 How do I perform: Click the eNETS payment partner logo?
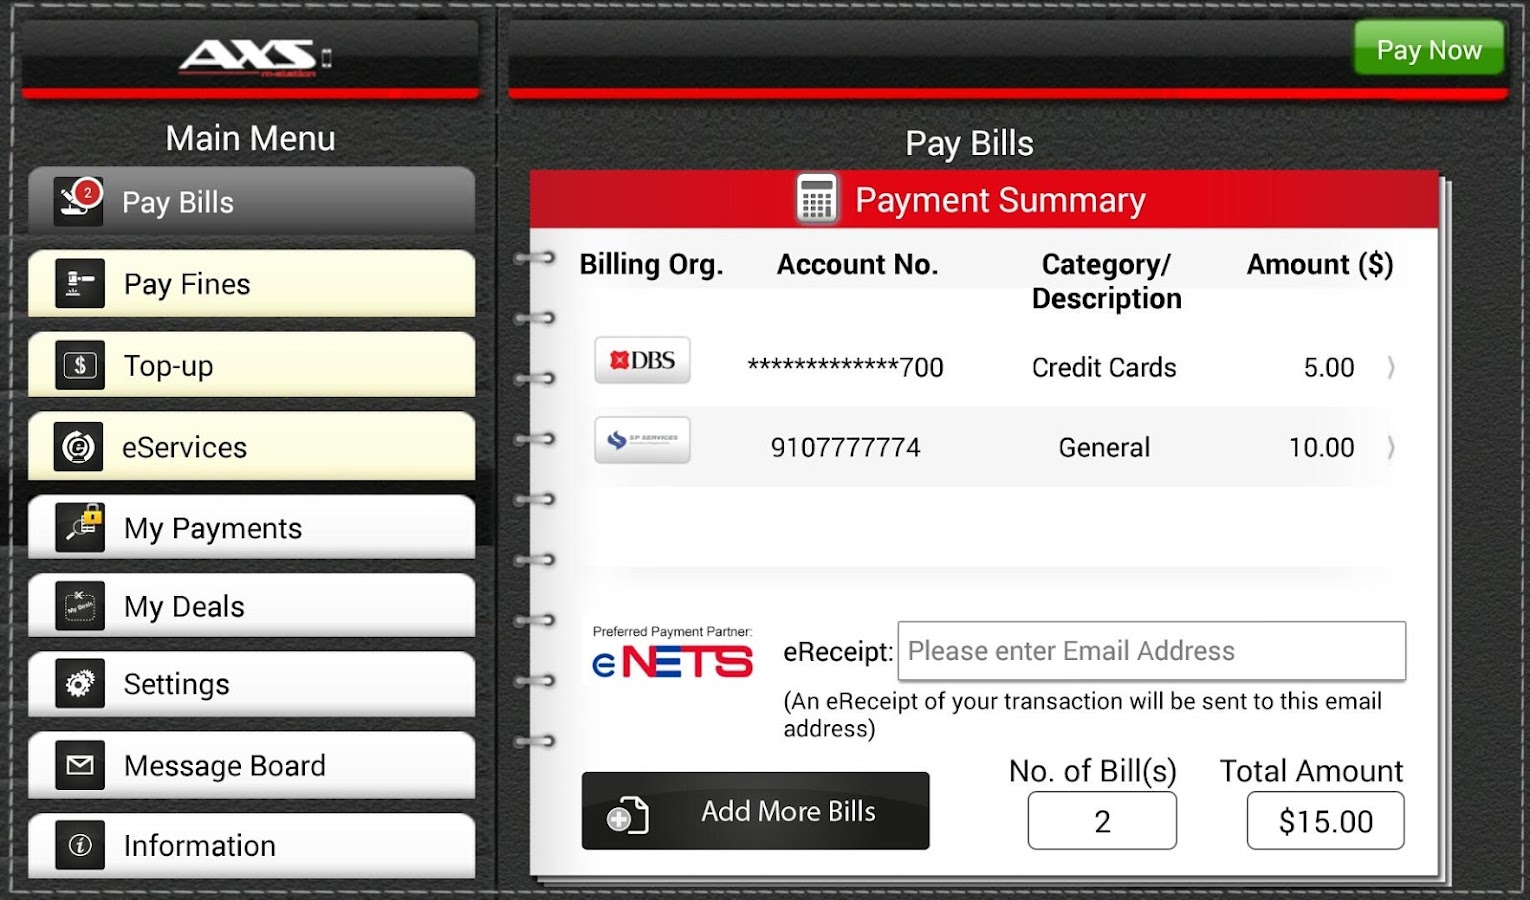[671, 660]
